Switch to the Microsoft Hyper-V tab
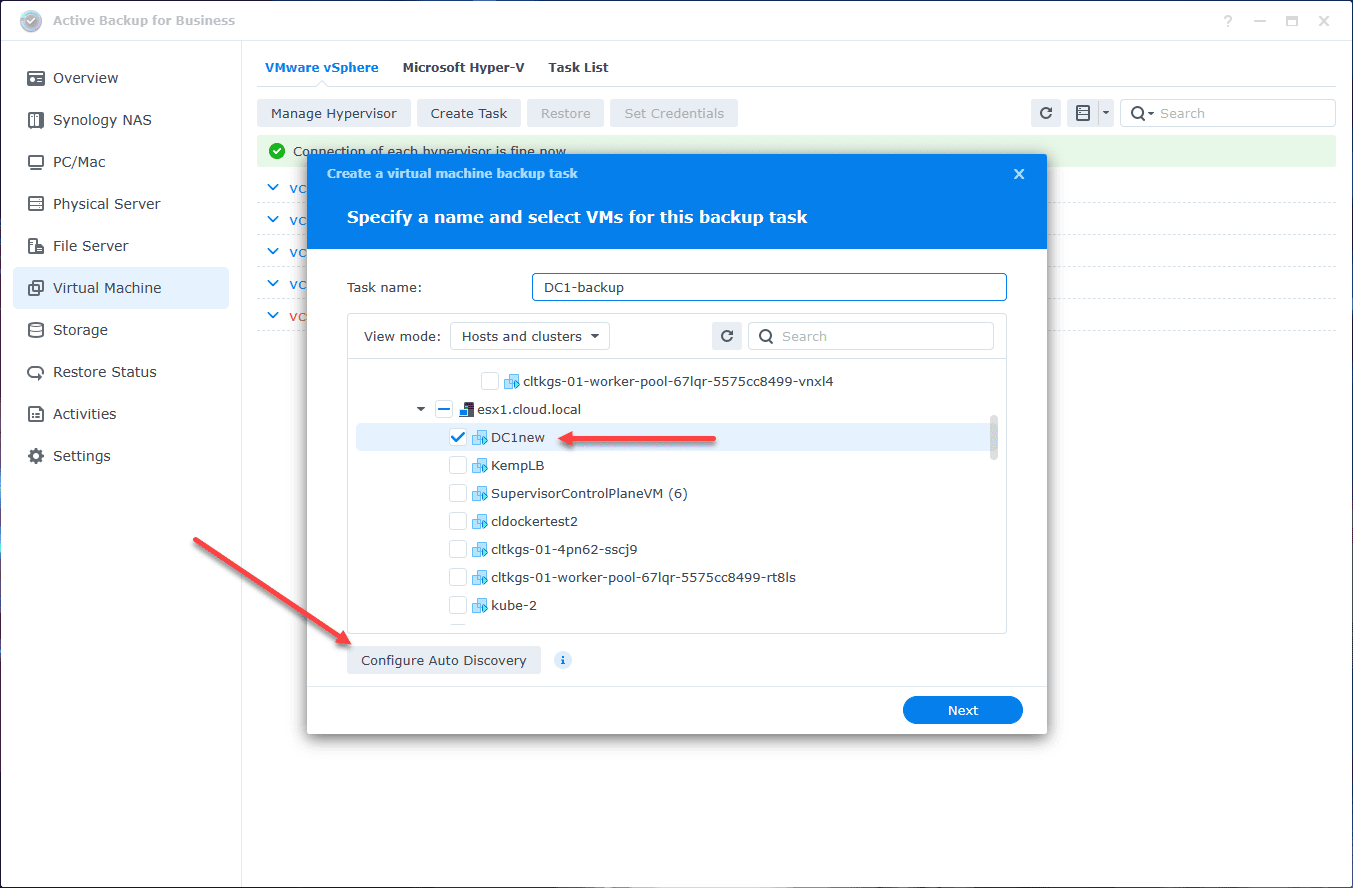The width and height of the screenshot is (1353, 888). (x=463, y=67)
